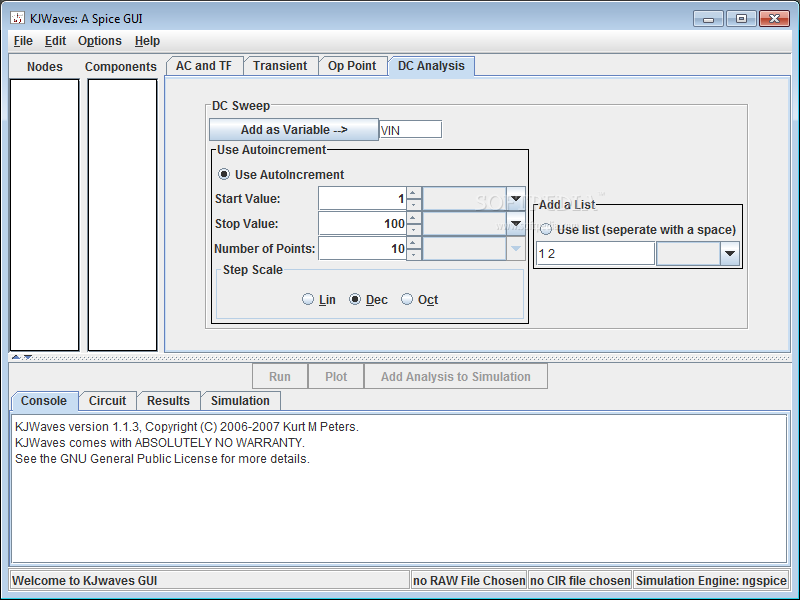800x600 pixels.
Task: Enable Use list radio button
Action: 546,230
